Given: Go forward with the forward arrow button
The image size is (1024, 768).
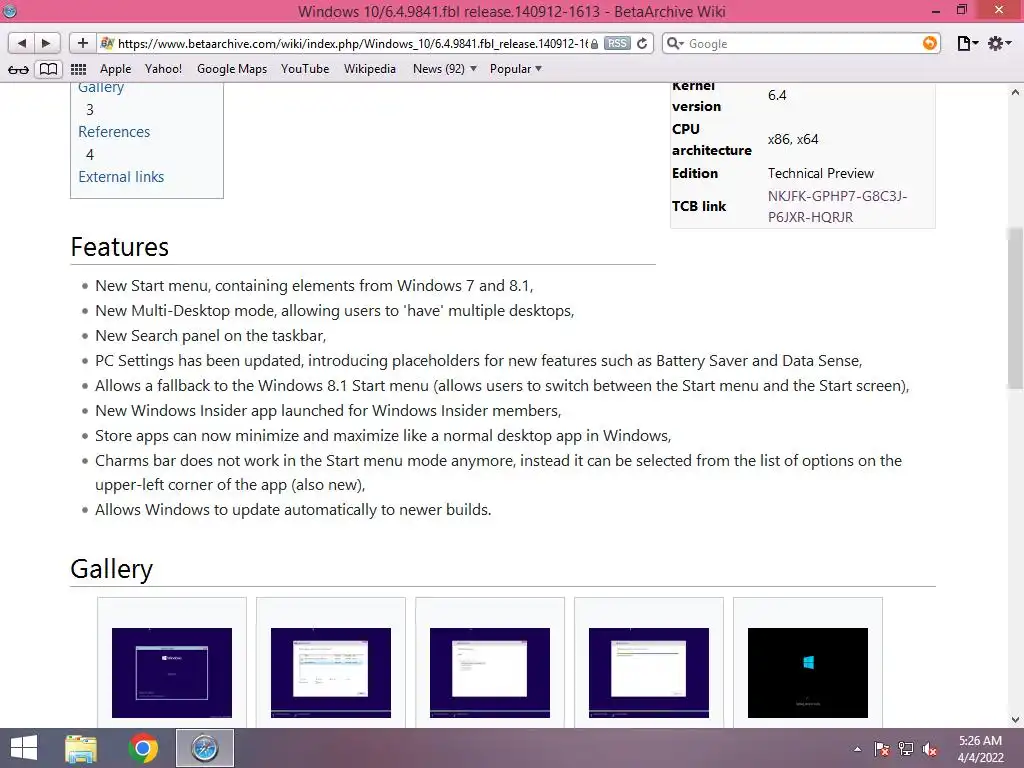Looking at the screenshot, I should 46,43.
